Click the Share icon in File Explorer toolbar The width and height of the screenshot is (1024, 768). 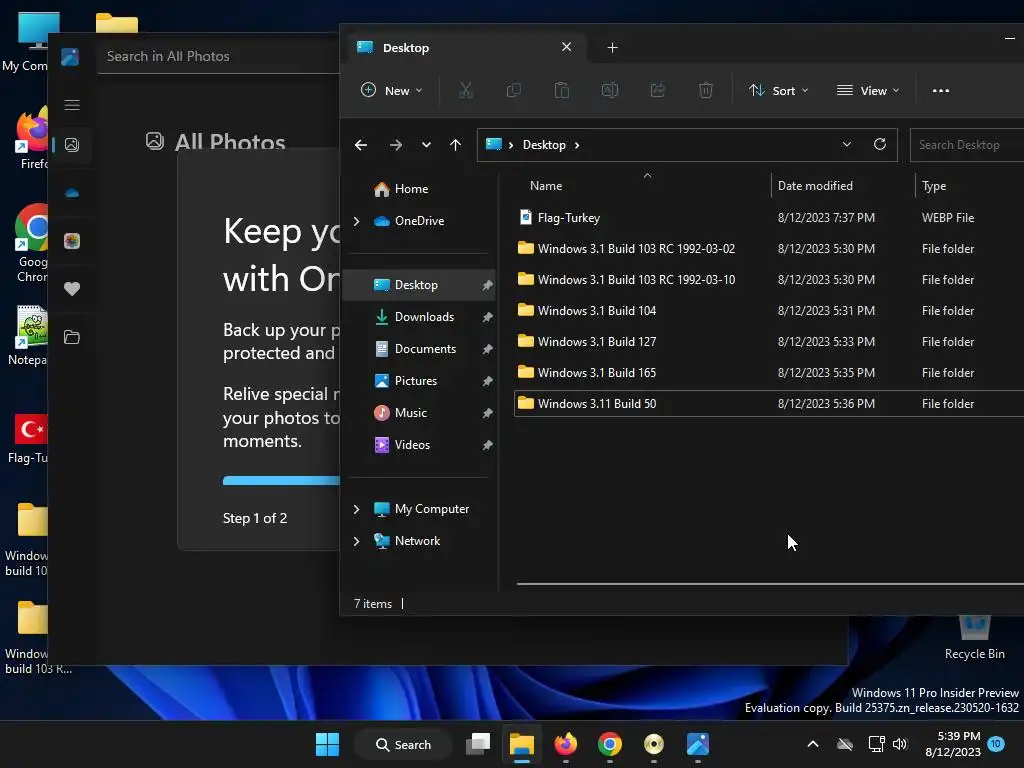658,90
